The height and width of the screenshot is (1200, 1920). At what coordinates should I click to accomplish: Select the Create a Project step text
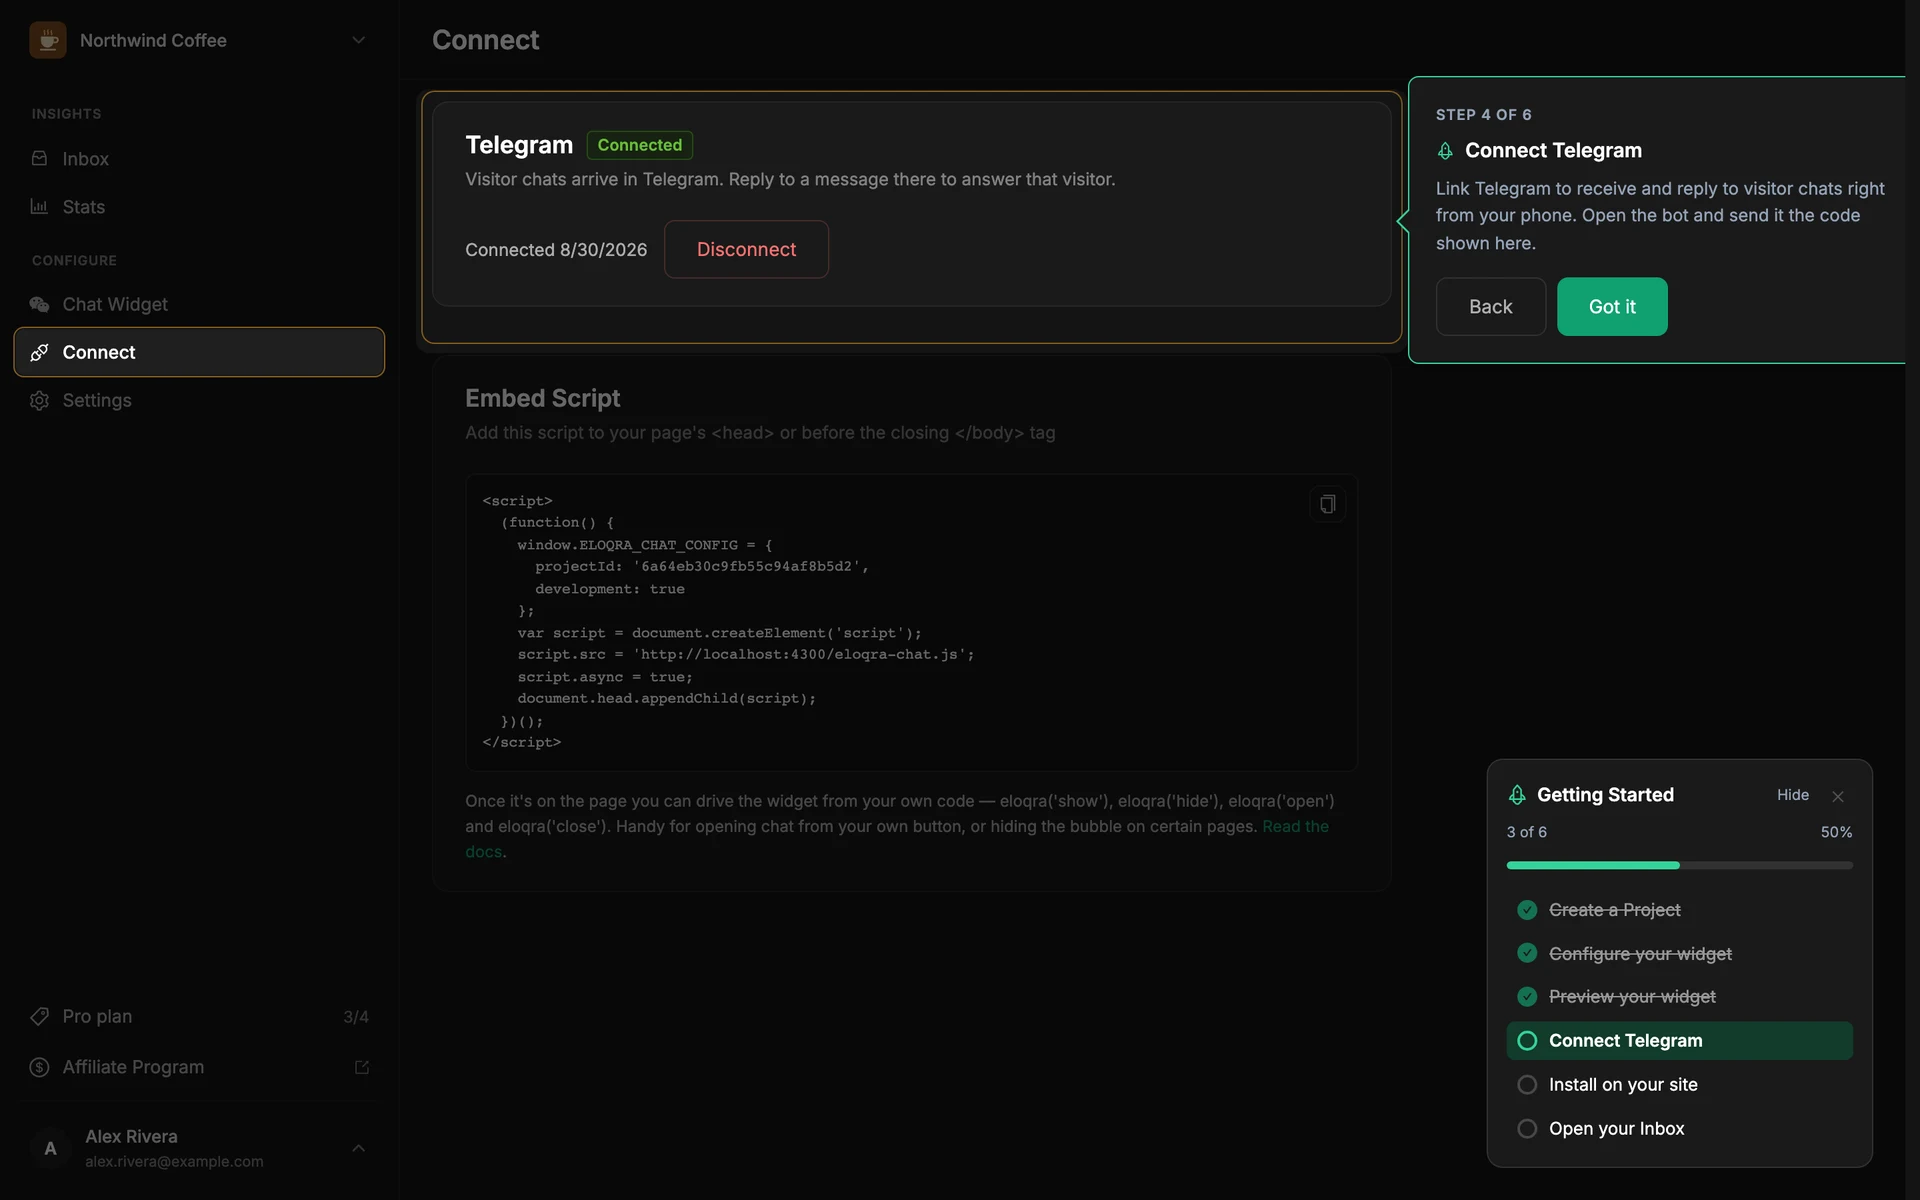[x=1614, y=910]
